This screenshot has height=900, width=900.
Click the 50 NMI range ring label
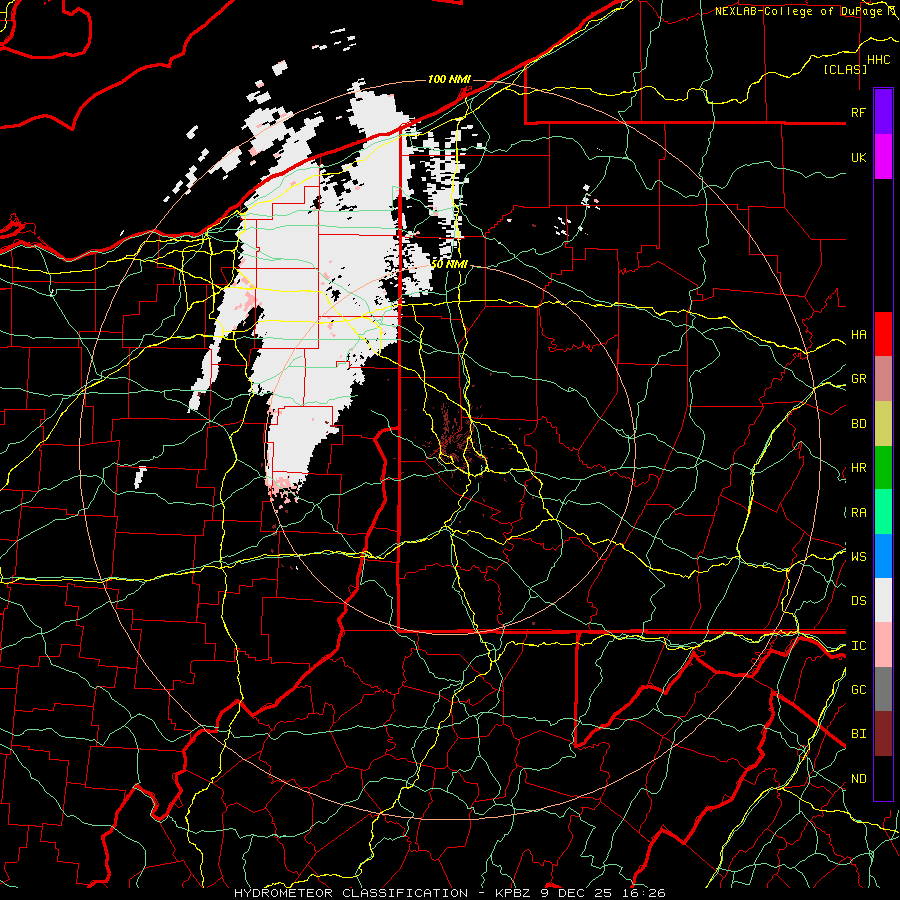(449, 264)
